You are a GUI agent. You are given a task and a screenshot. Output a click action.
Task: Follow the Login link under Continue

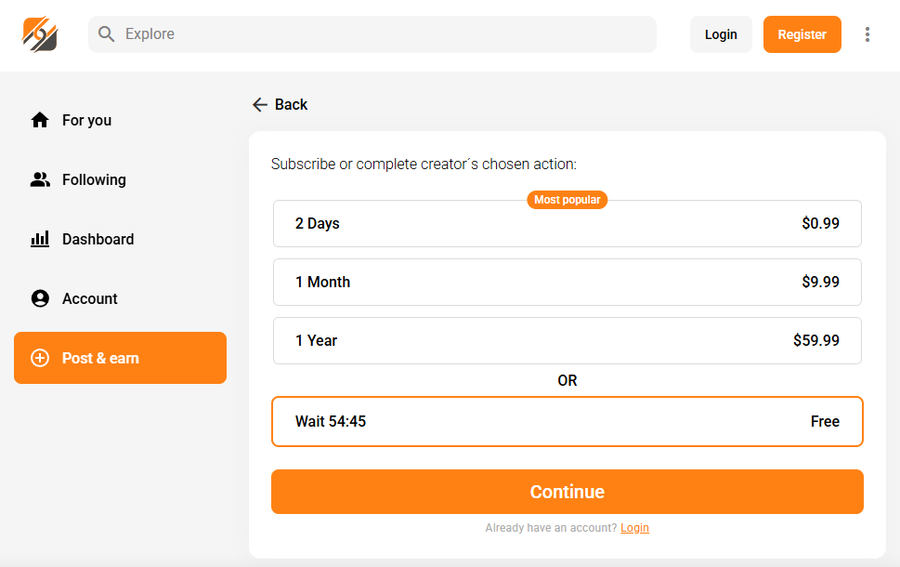[x=635, y=528]
